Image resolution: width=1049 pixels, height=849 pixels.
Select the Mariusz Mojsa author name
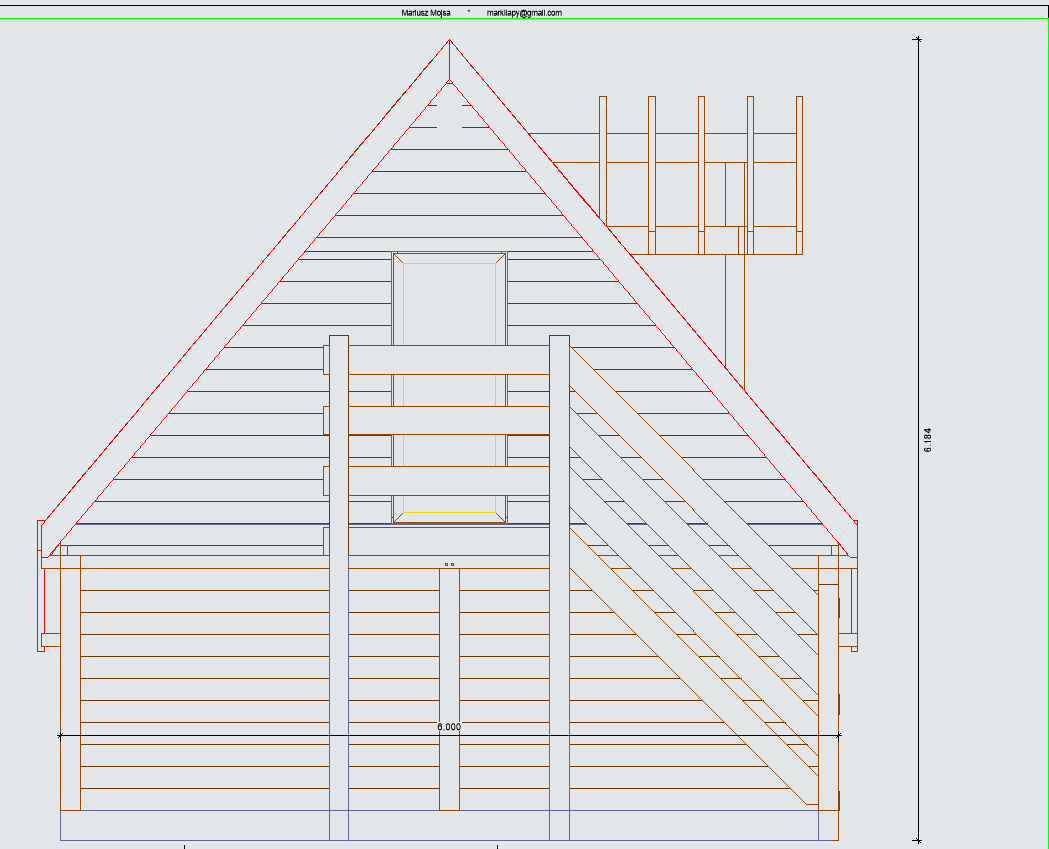[x=426, y=13]
